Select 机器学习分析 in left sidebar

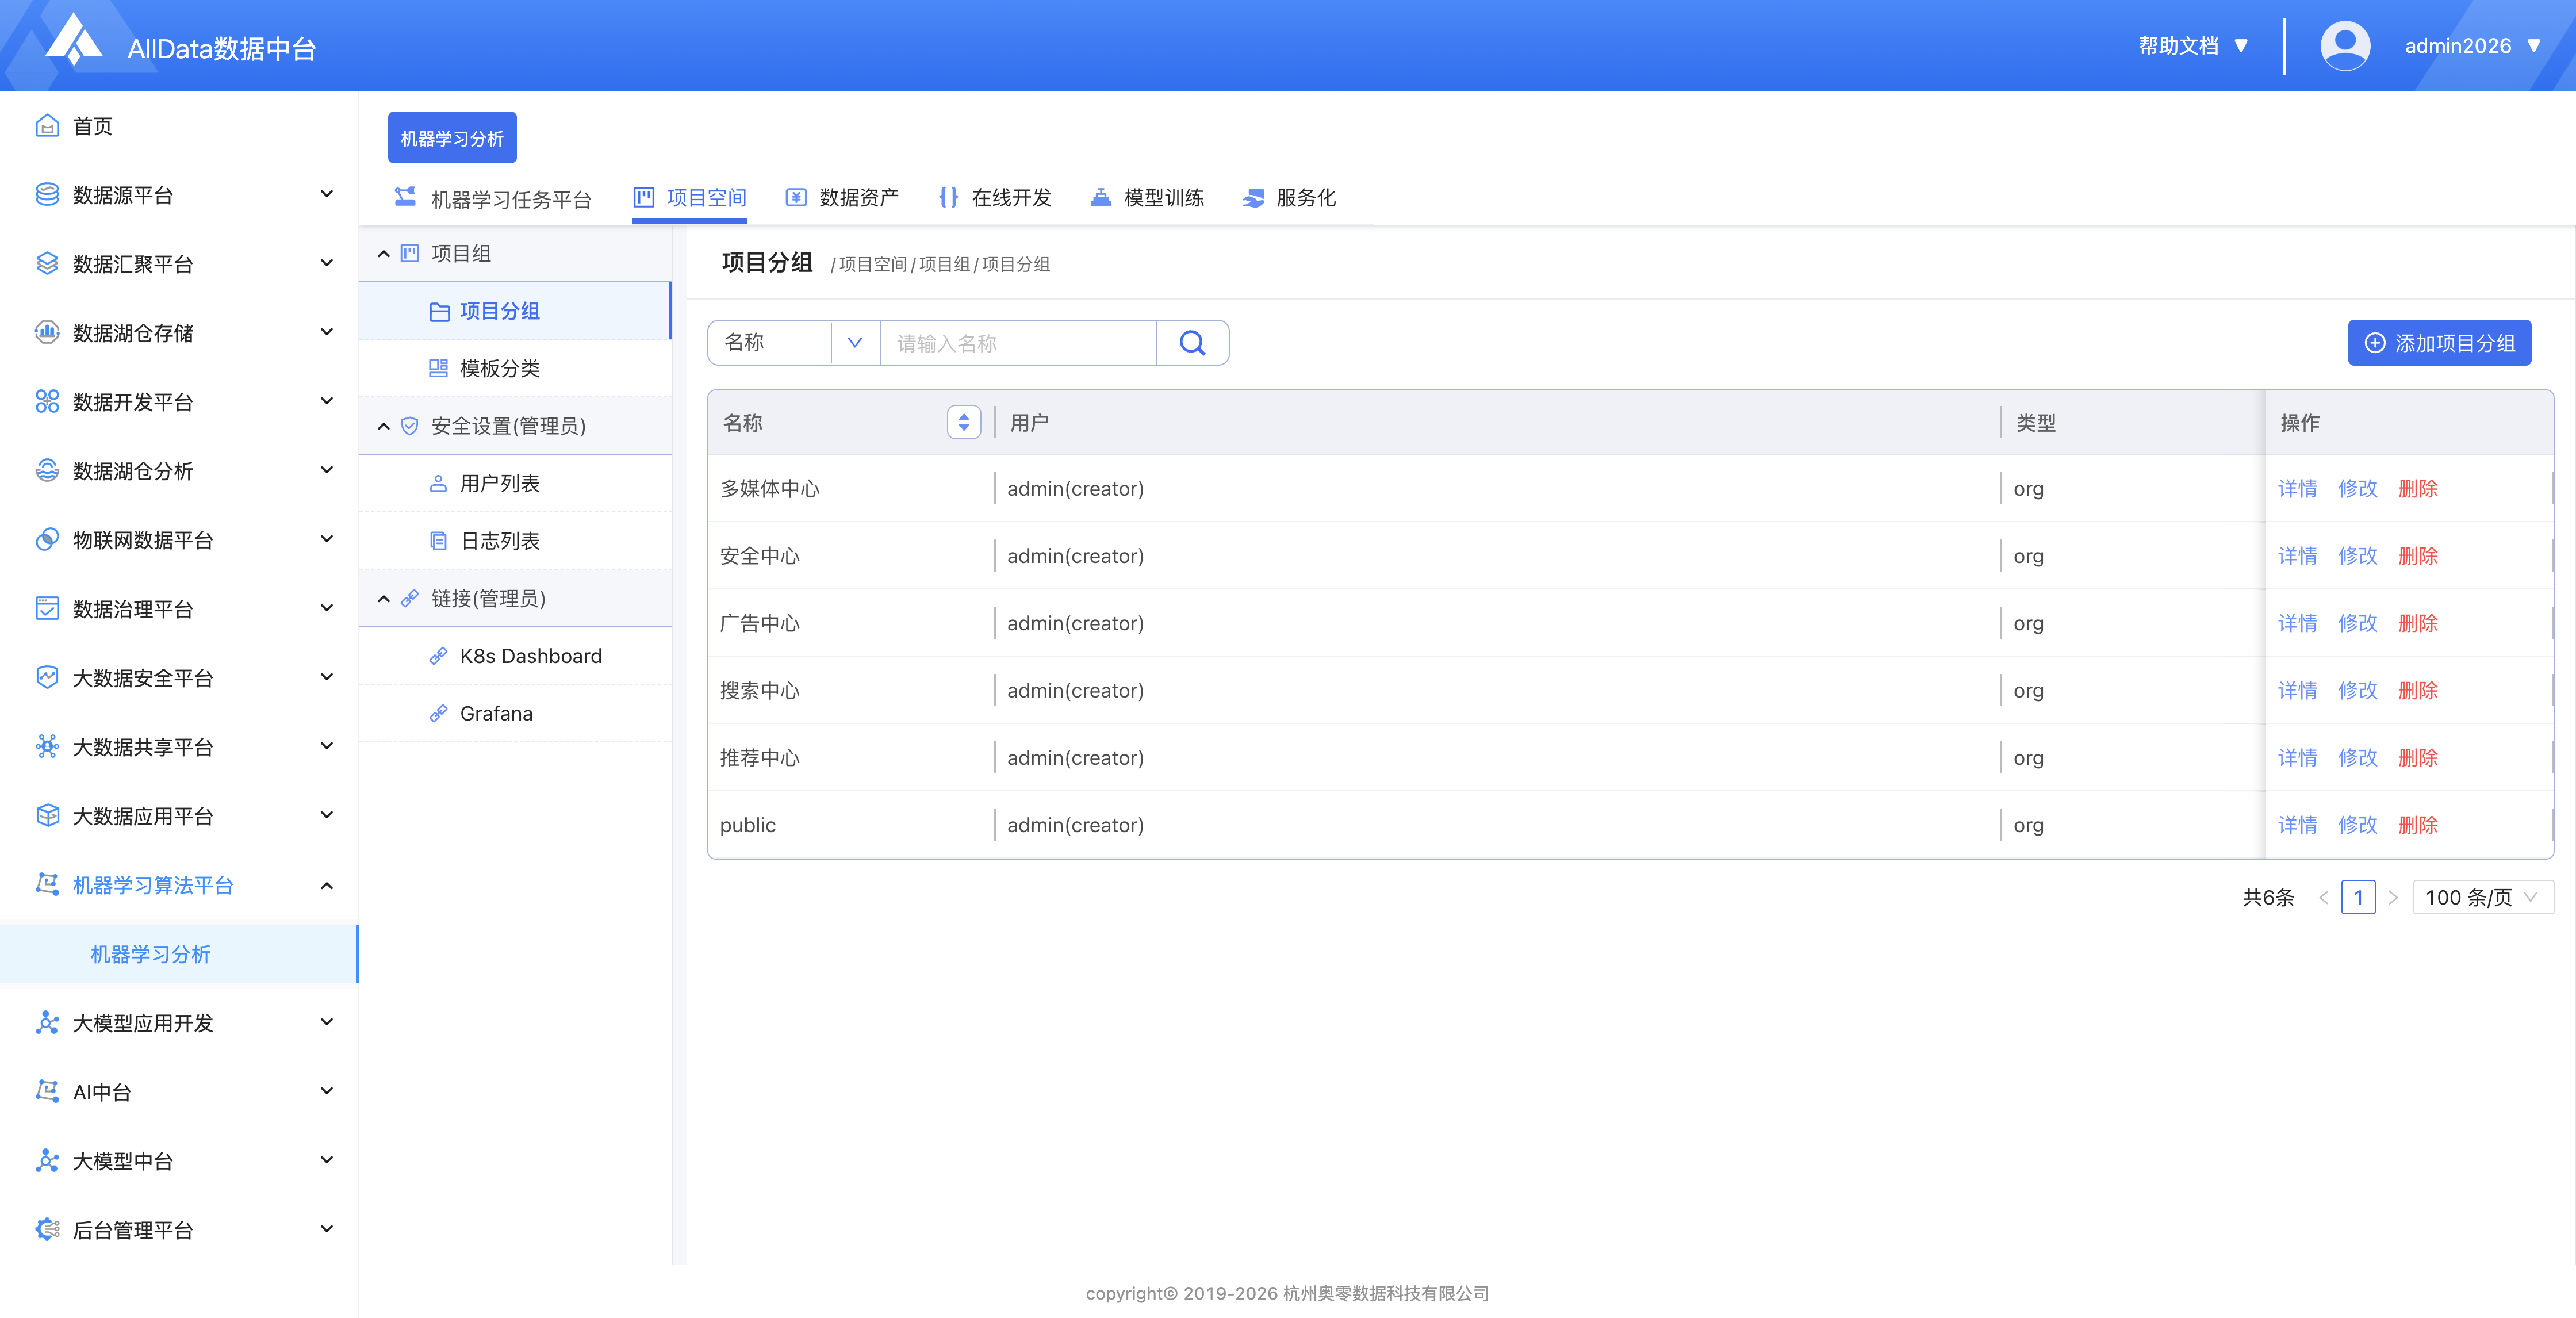point(179,954)
